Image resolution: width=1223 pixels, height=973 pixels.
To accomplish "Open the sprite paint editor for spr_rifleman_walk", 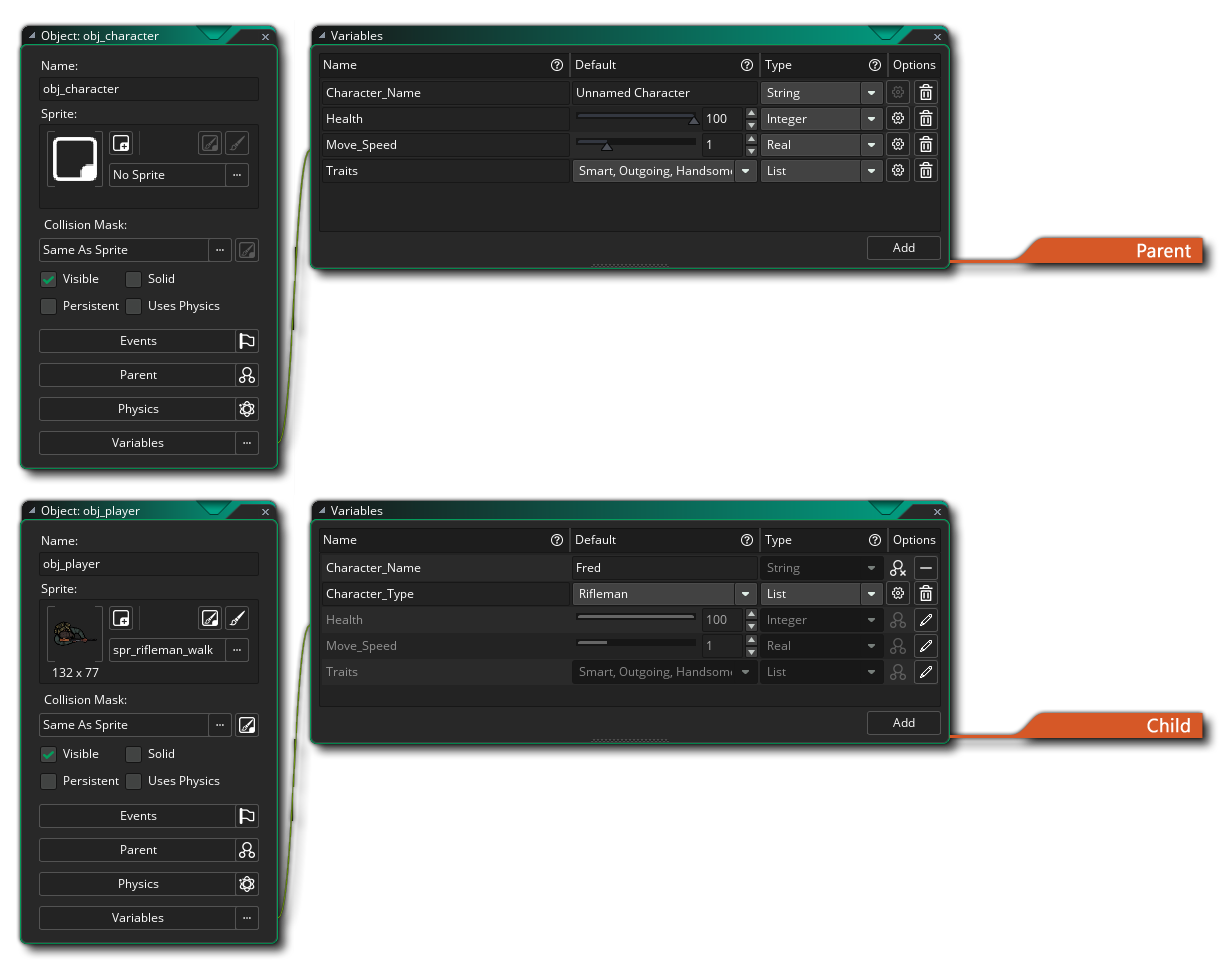I will (x=237, y=618).
